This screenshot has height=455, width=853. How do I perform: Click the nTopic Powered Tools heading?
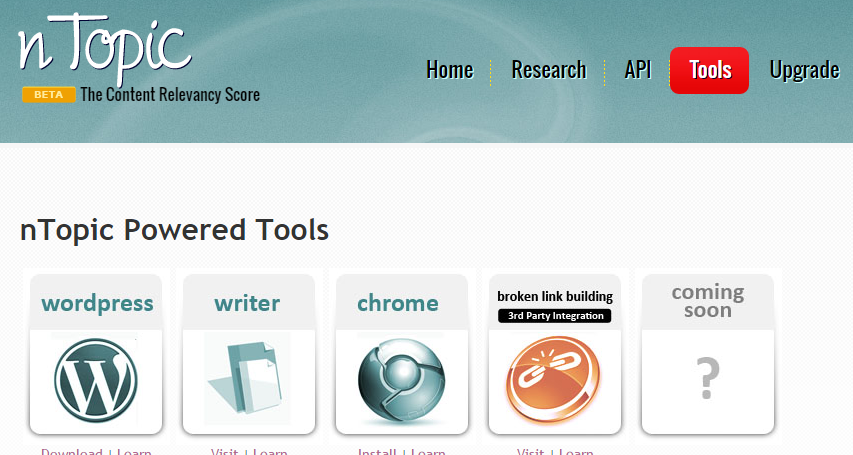tap(175, 230)
